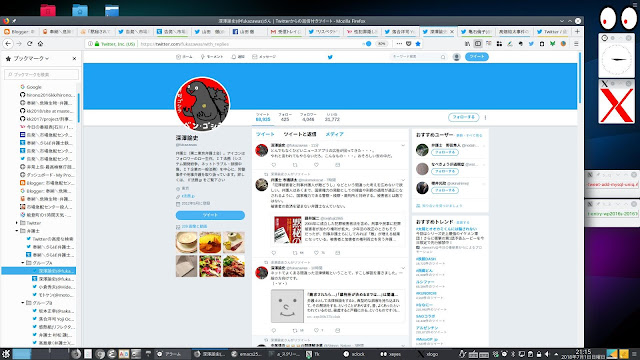This screenshot has height=360, width=640.
Task: Select the メディア timeline tab
Action: click(x=334, y=134)
